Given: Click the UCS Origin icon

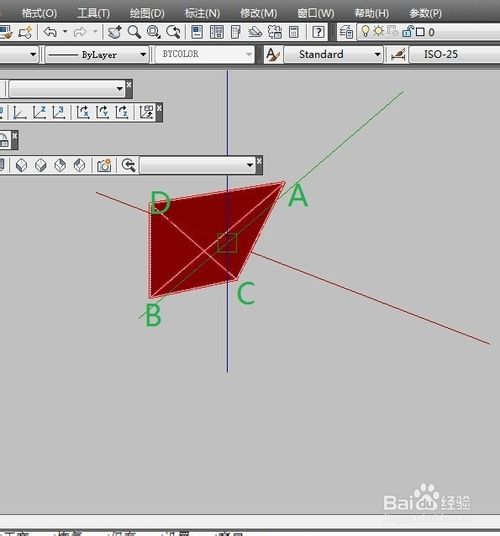Looking at the screenshot, I should 19,112.
